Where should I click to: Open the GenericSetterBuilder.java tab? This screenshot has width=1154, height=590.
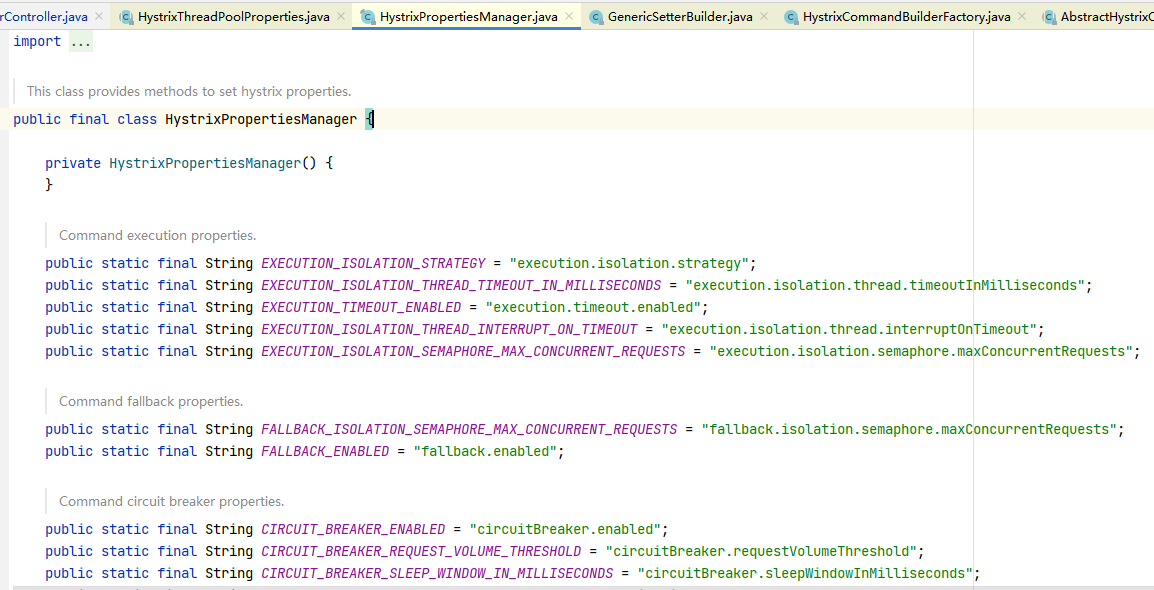pyautogui.click(x=680, y=16)
